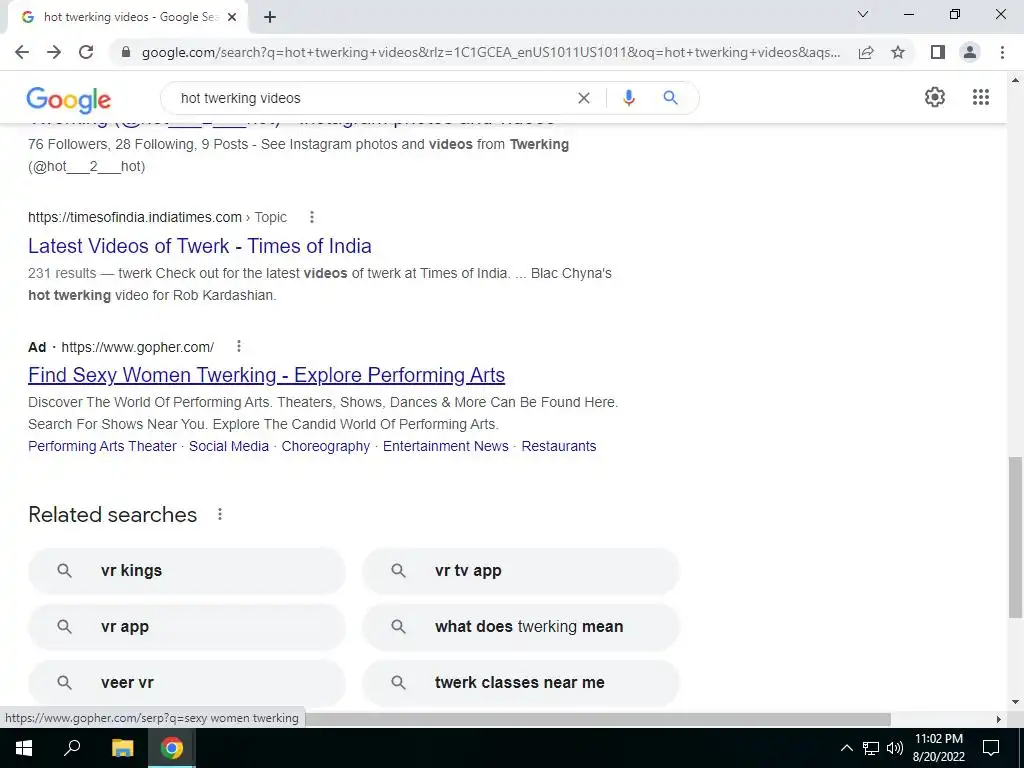1024x768 pixels.
Task: Select the Chrome taskbar icon
Action: pyautogui.click(x=172, y=748)
